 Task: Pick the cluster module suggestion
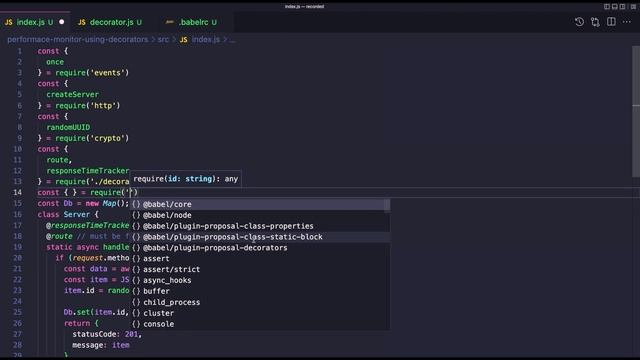[x=260, y=313]
